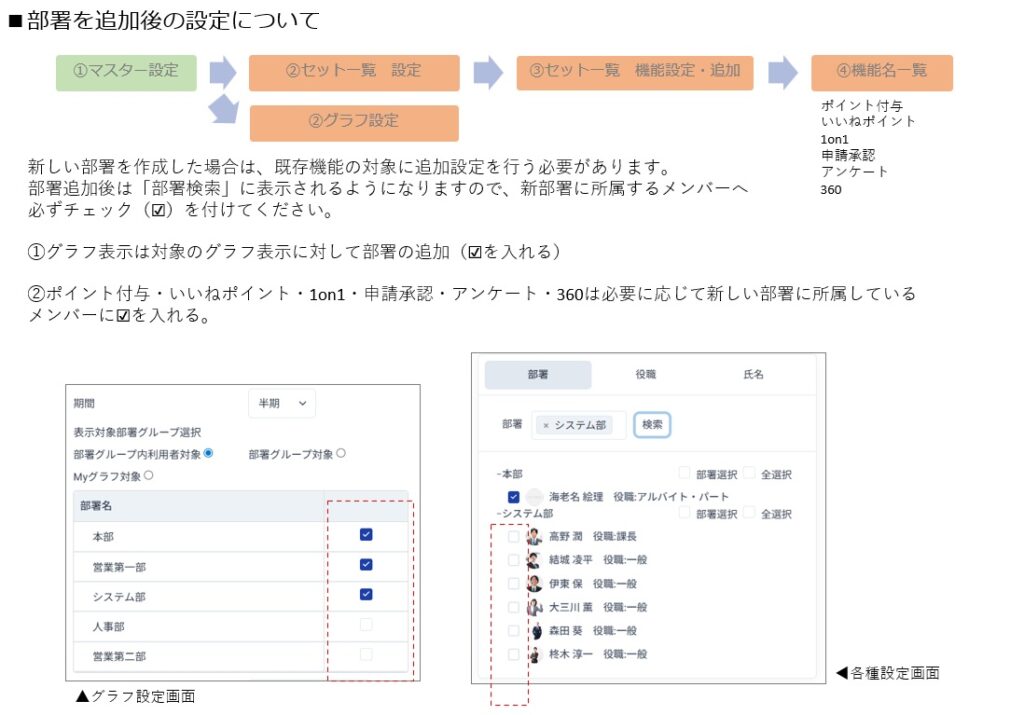1024x715 pixels.
Task: Uncheck the 本部 department checkbox in graph settings
Action: [x=366, y=535]
